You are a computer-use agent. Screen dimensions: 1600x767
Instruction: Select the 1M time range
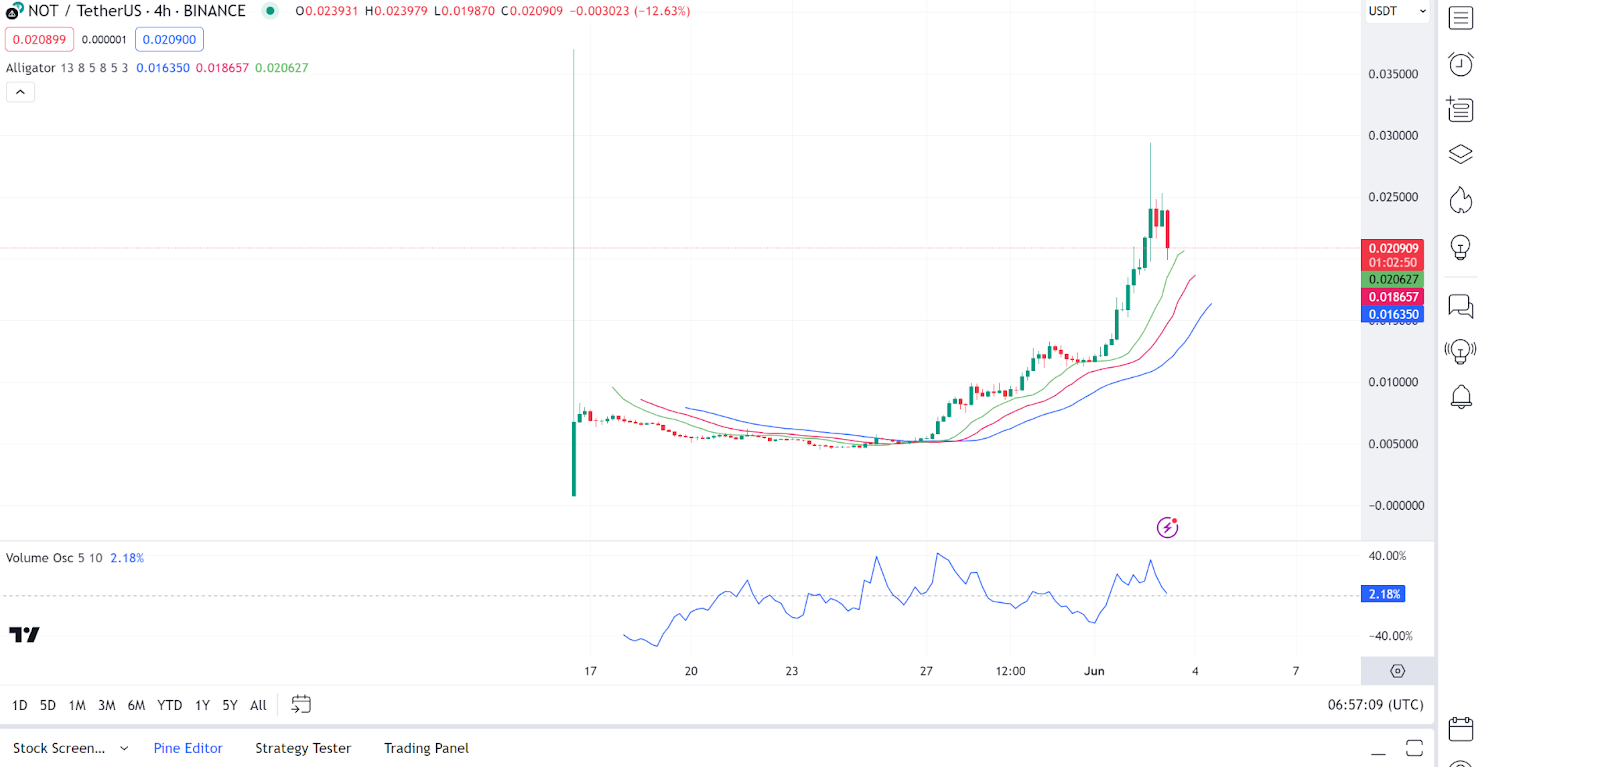tap(77, 705)
